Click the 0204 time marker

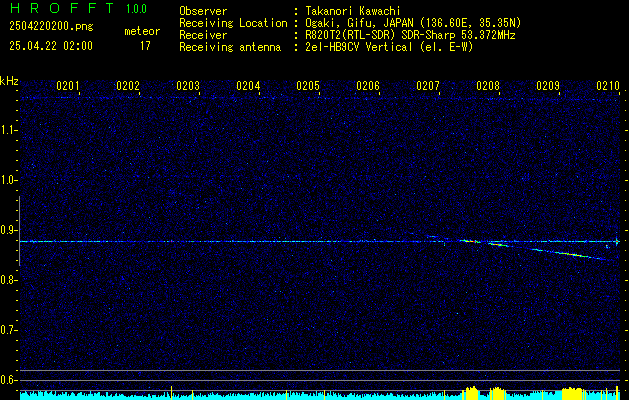[x=248, y=86]
